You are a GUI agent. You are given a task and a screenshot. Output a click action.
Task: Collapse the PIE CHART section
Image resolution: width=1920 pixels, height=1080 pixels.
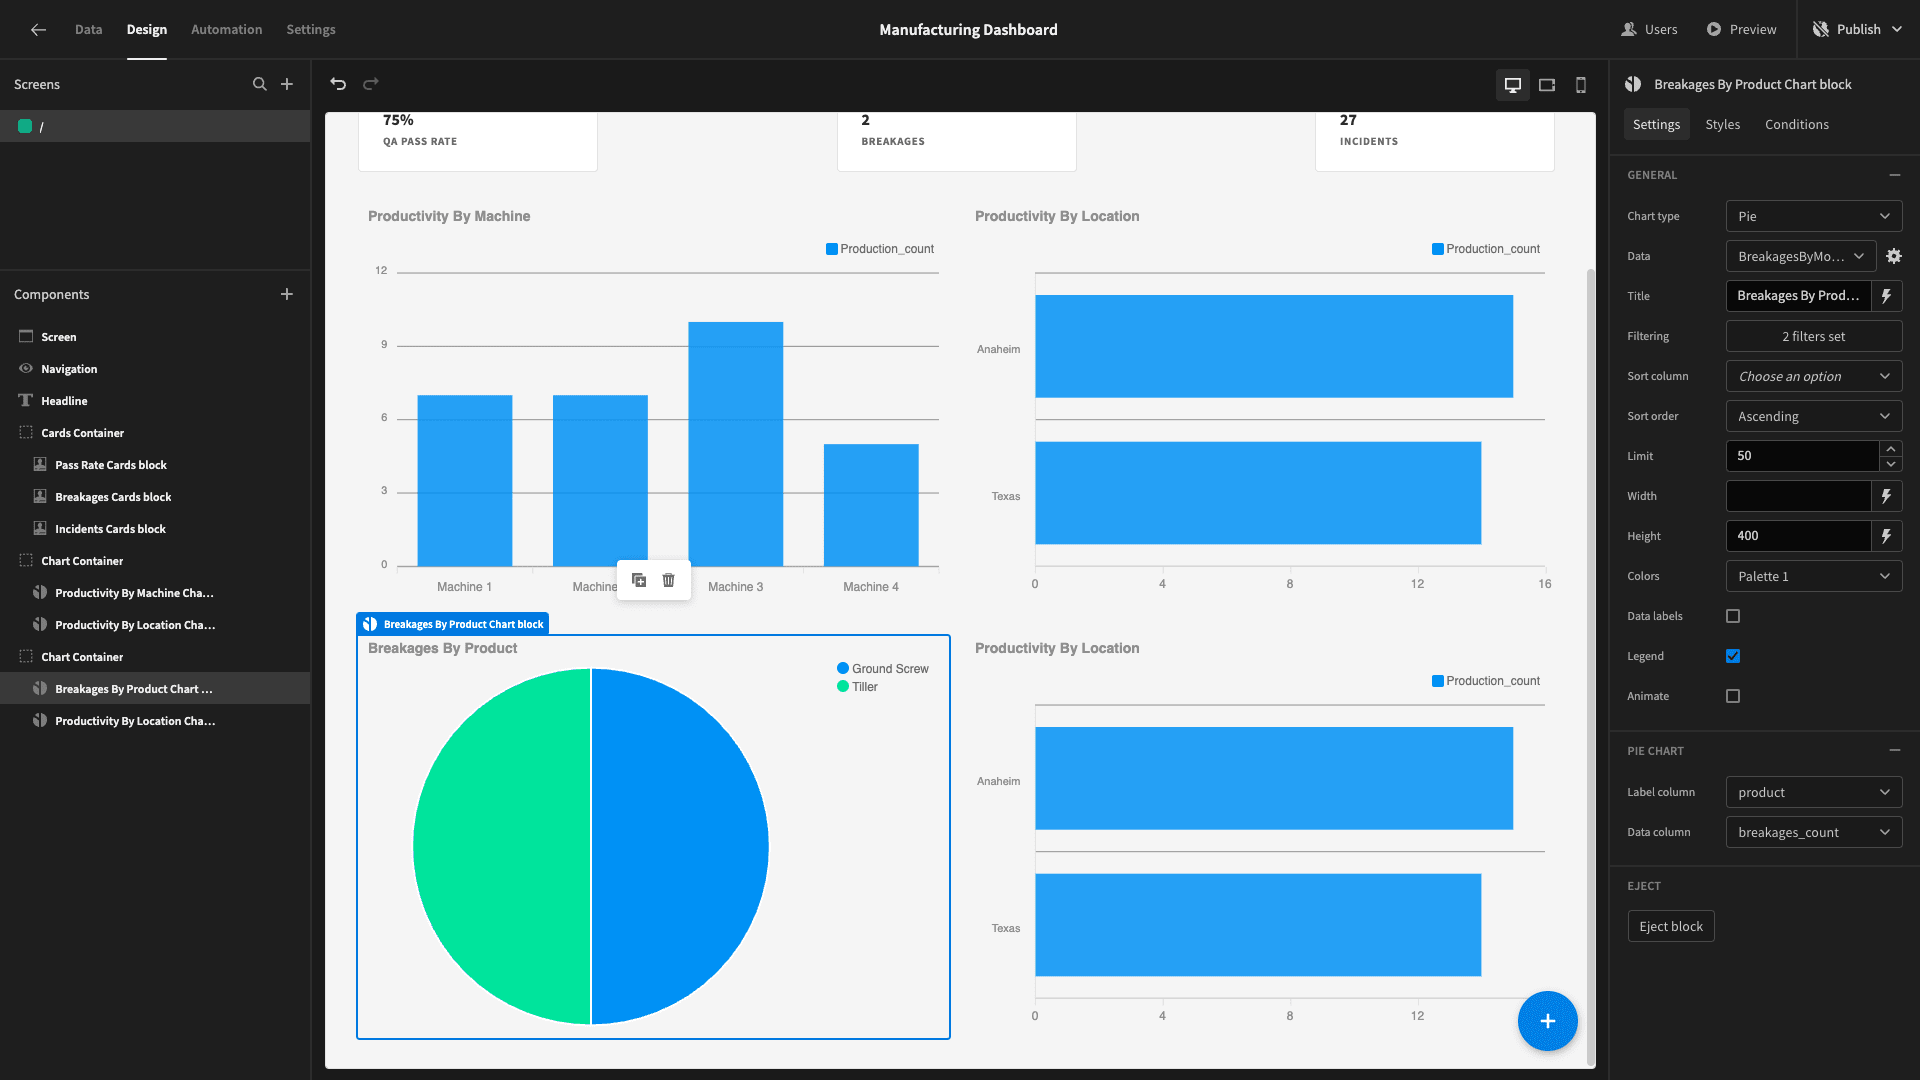[x=1894, y=750]
